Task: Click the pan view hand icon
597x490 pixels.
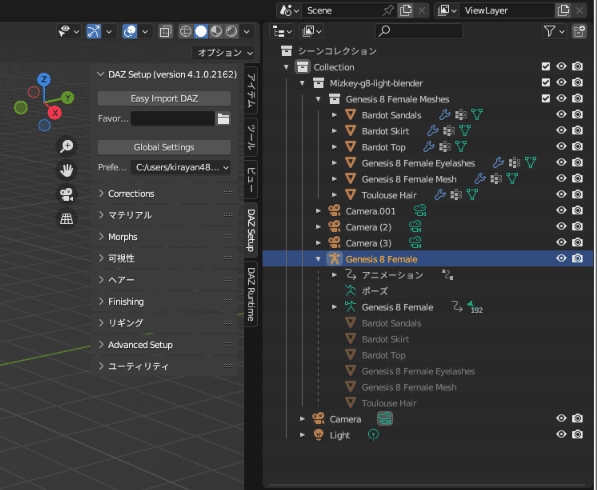Action: click(x=67, y=170)
